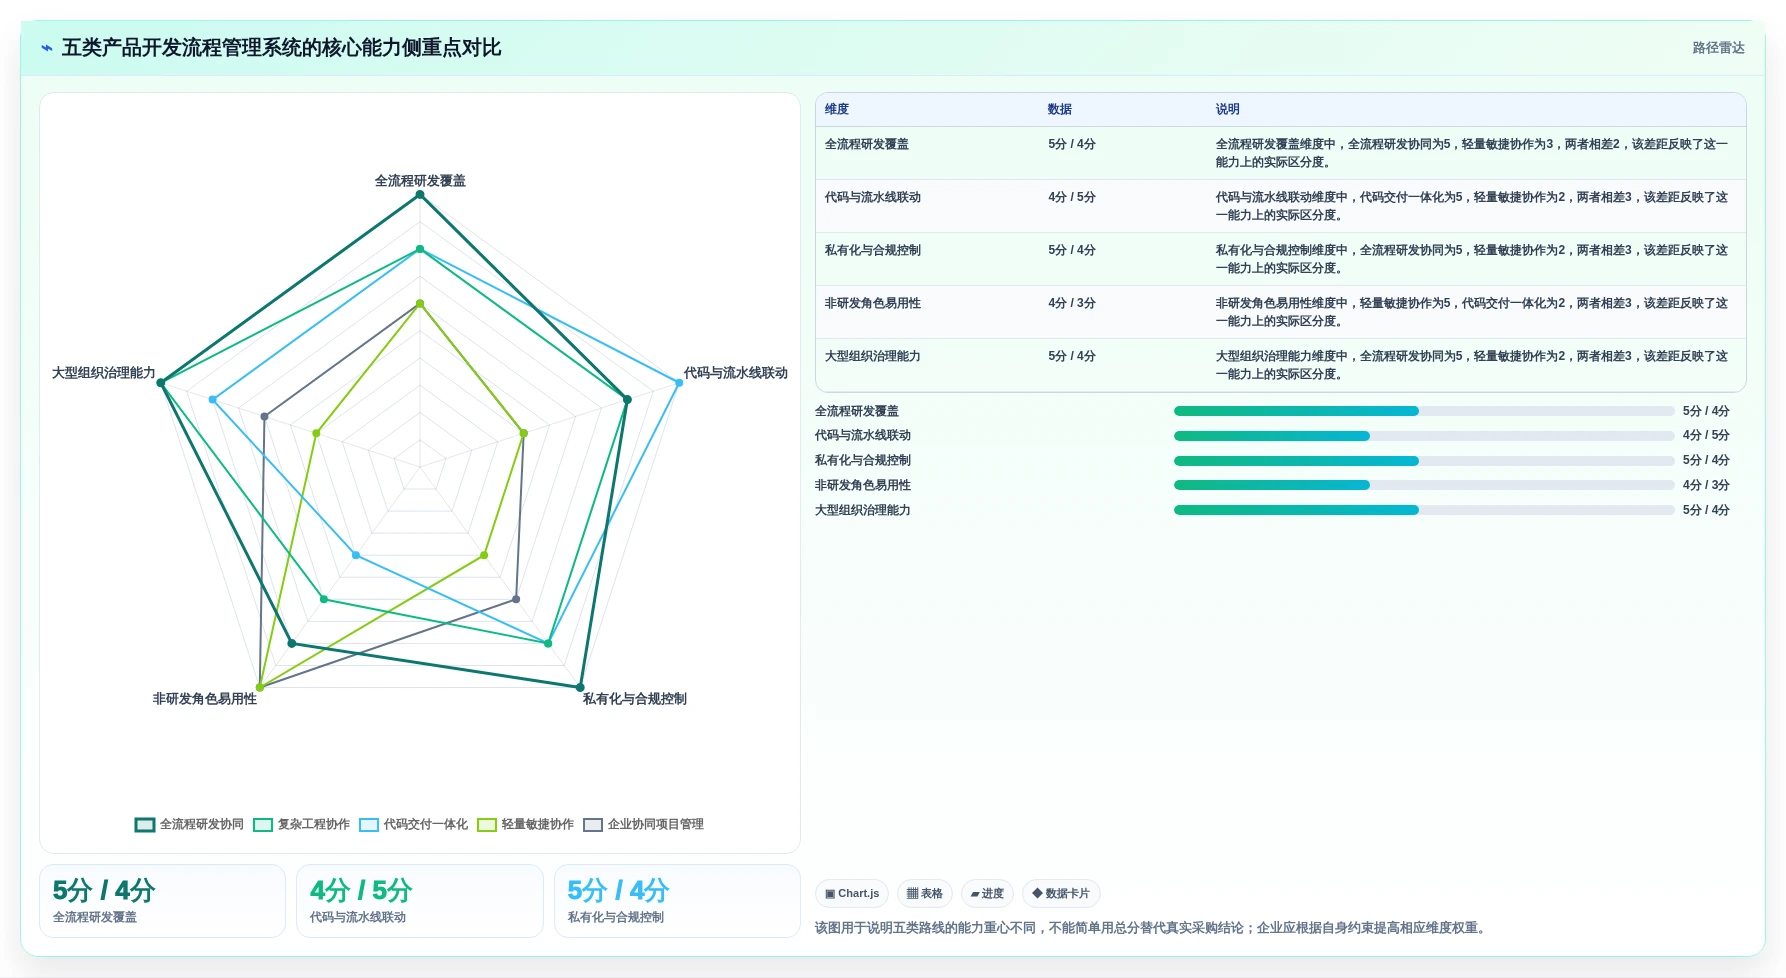Open the 代码与流水线联动 data card
The height and width of the screenshot is (978, 1786).
(420, 901)
